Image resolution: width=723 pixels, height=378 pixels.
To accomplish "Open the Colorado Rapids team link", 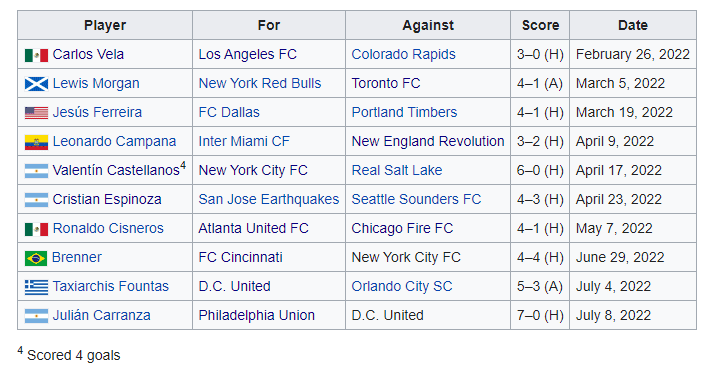I will [403, 54].
